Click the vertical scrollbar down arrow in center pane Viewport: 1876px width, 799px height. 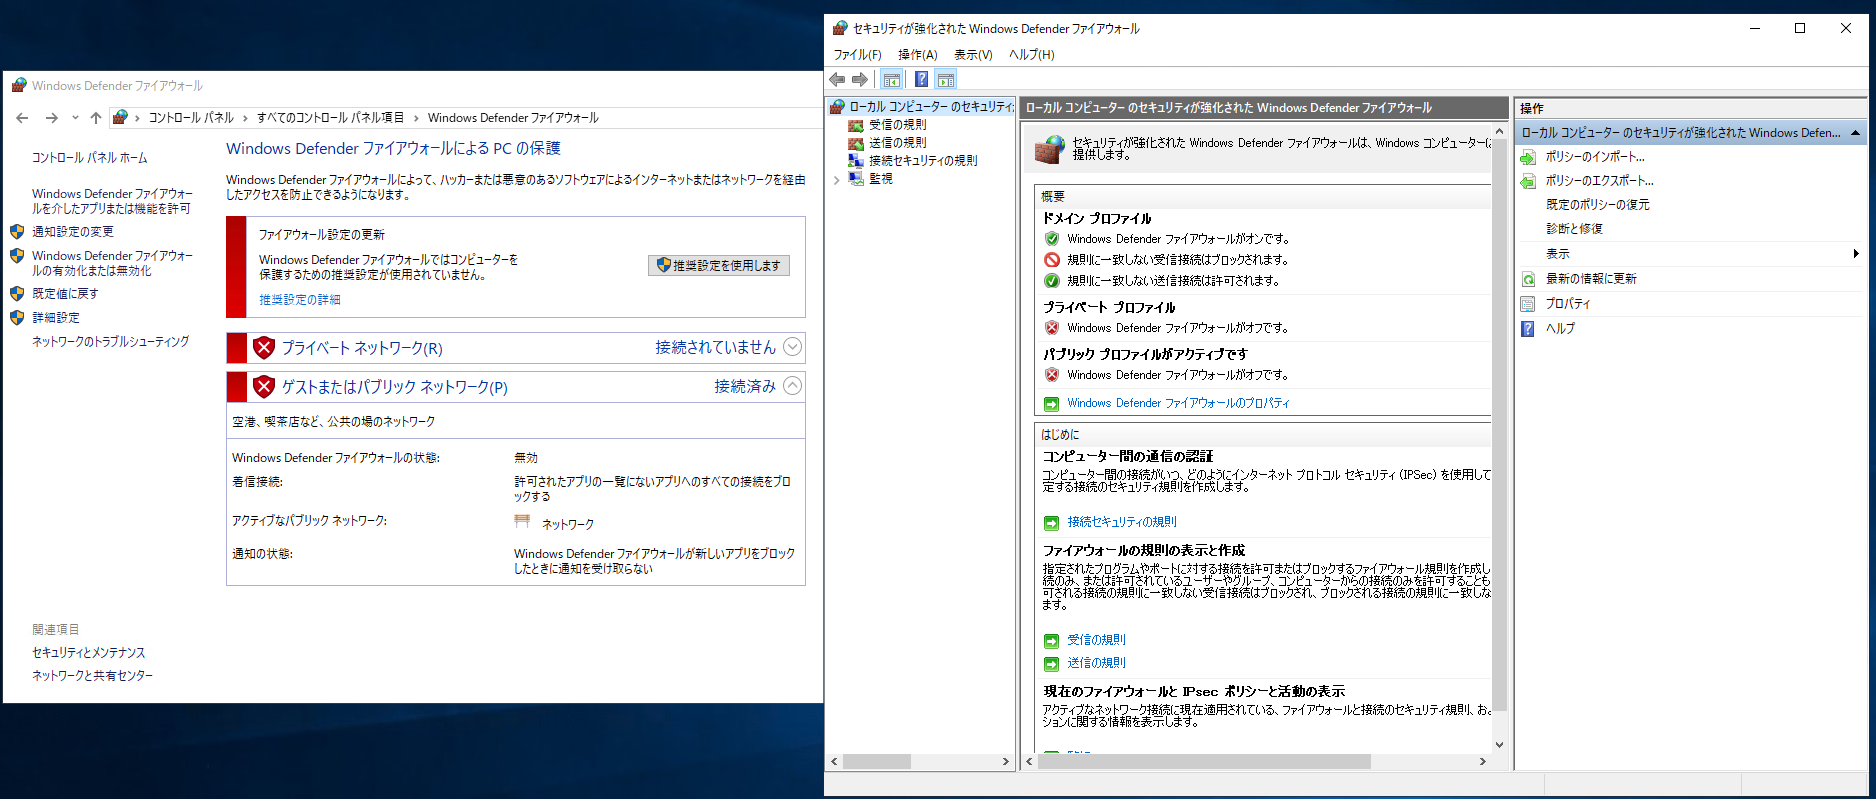pyautogui.click(x=1499, y=744)
